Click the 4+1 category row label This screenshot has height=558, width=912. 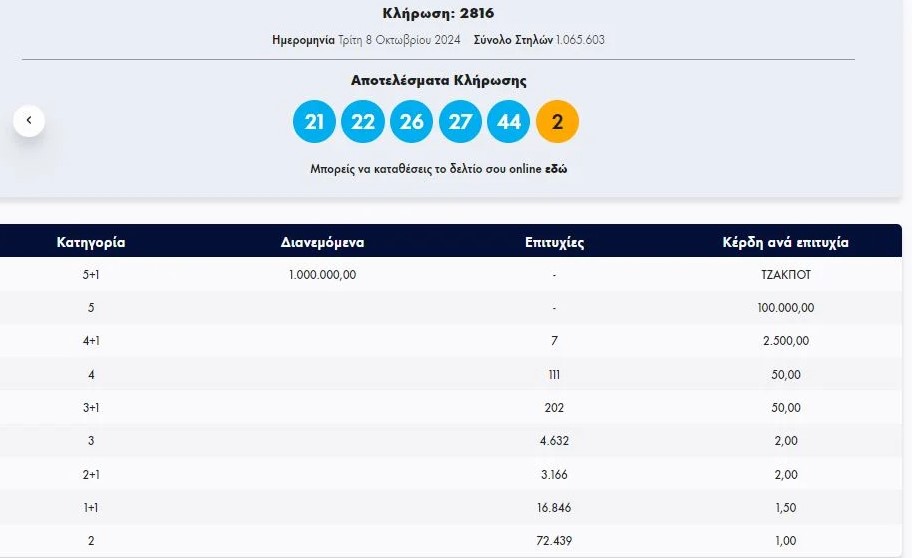(x=91, y=341)
